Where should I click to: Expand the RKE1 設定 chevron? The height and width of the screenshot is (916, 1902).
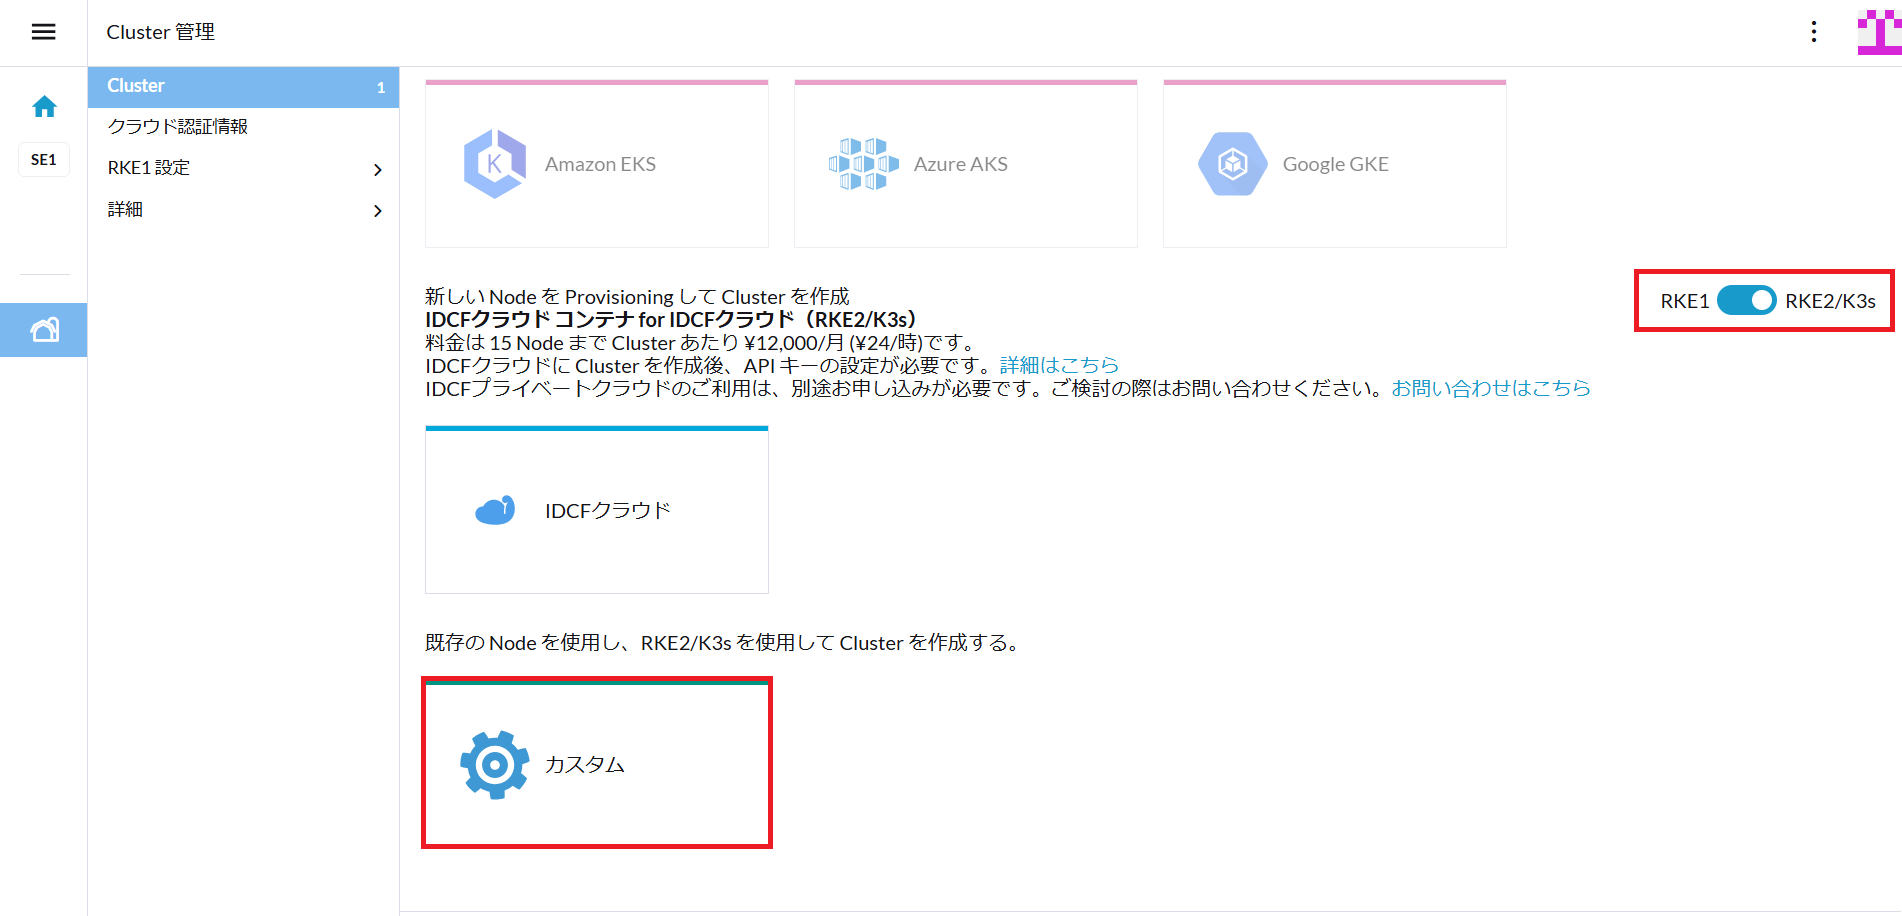click(377, 169)
